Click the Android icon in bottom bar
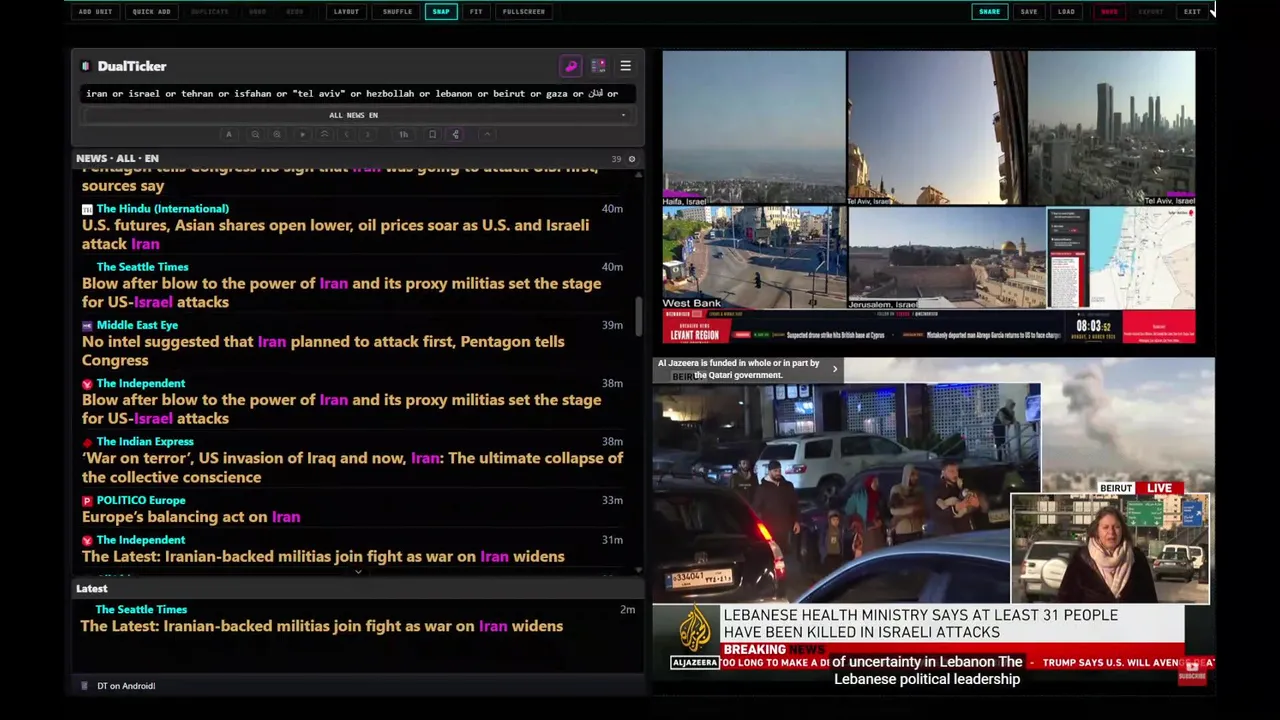This screenshot has height=720, width=1280. pyautogui.click(x=84, y=686)
